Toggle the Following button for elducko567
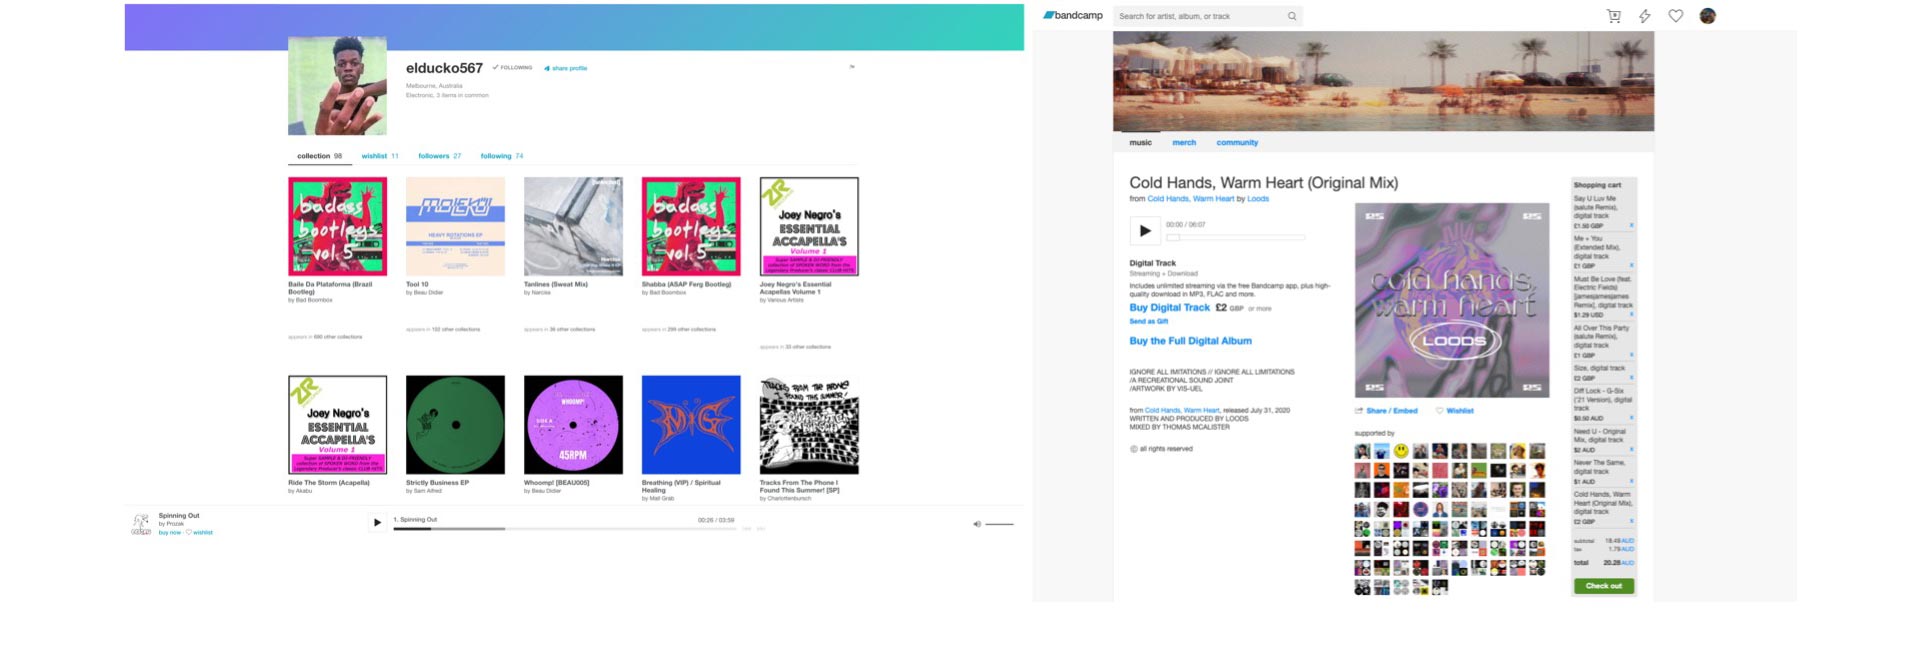Screen dimensions: 1920x650 (513, 68)
